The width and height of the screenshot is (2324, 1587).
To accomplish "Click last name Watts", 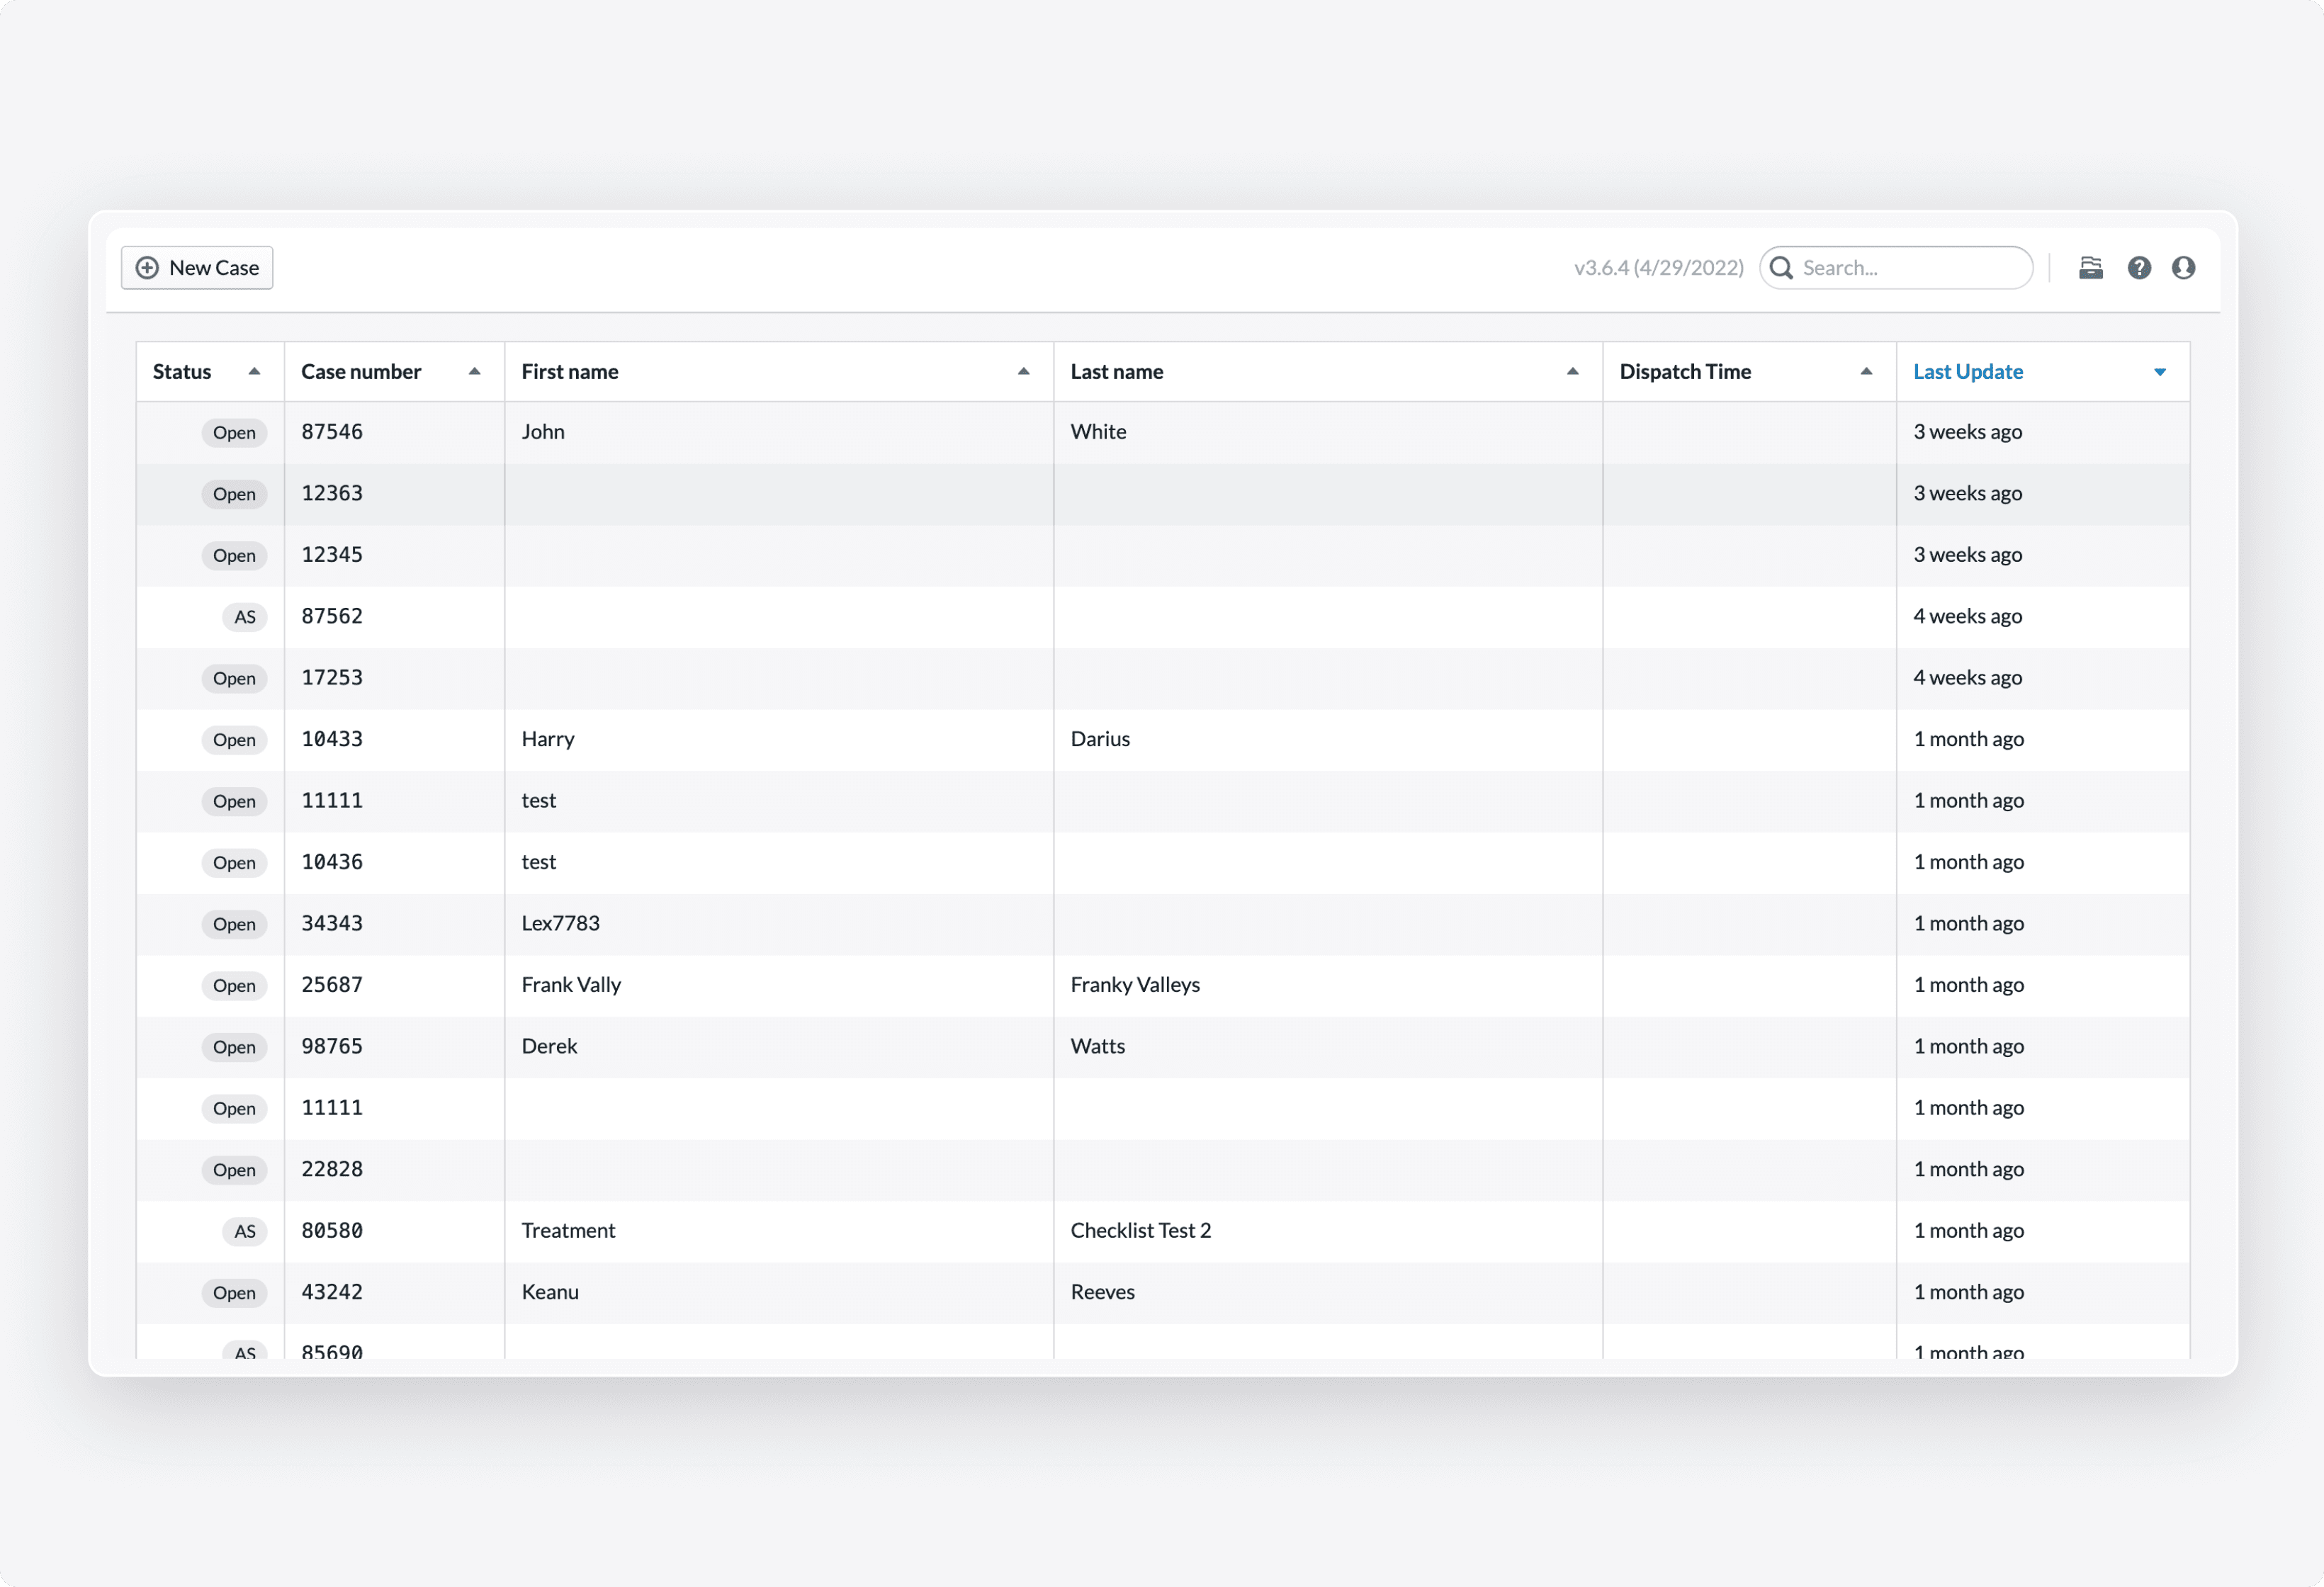I will [1098, 1047].
